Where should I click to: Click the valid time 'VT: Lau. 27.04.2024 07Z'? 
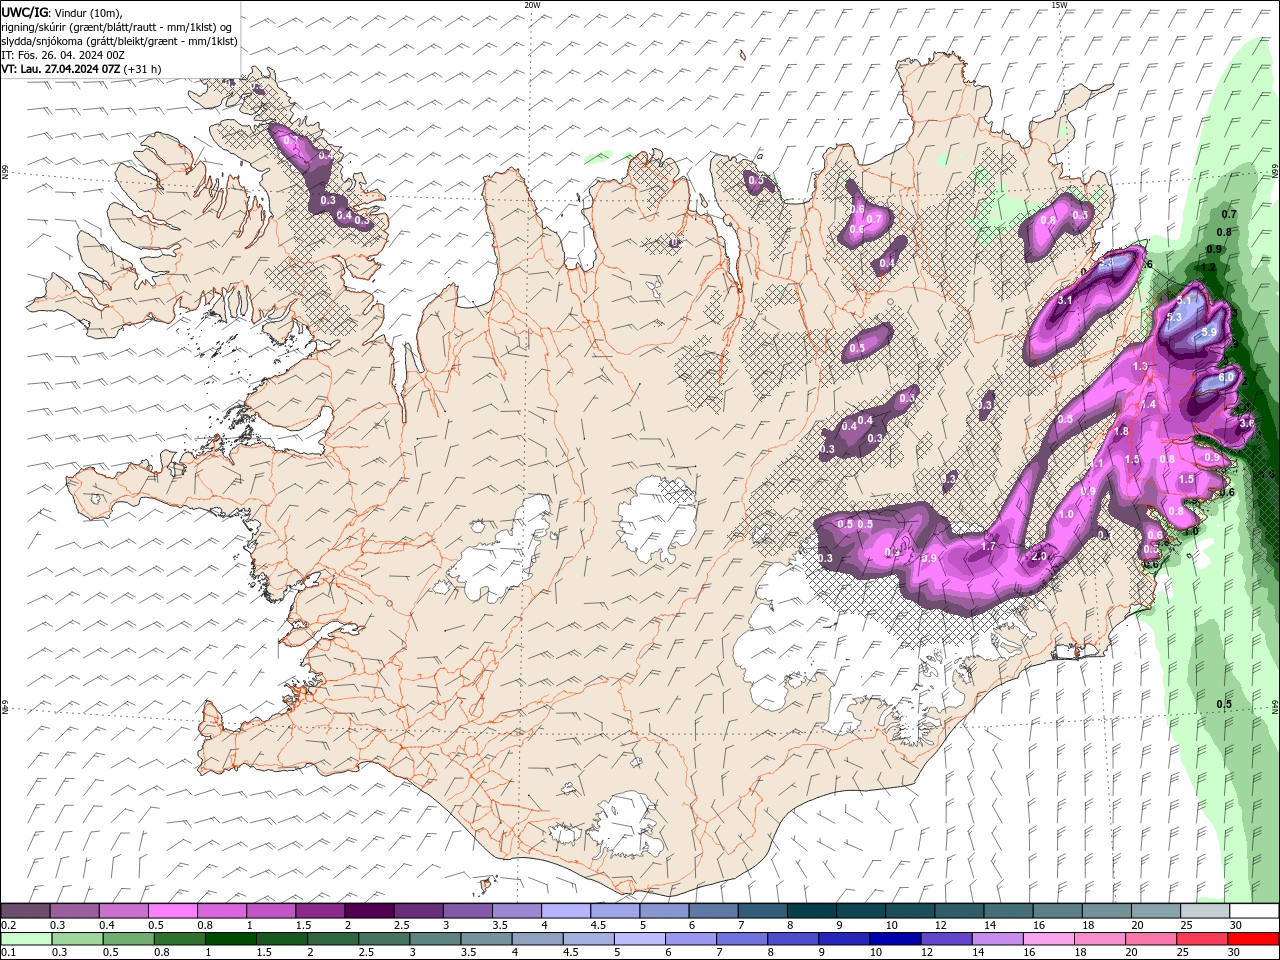(x=61, y=69)
